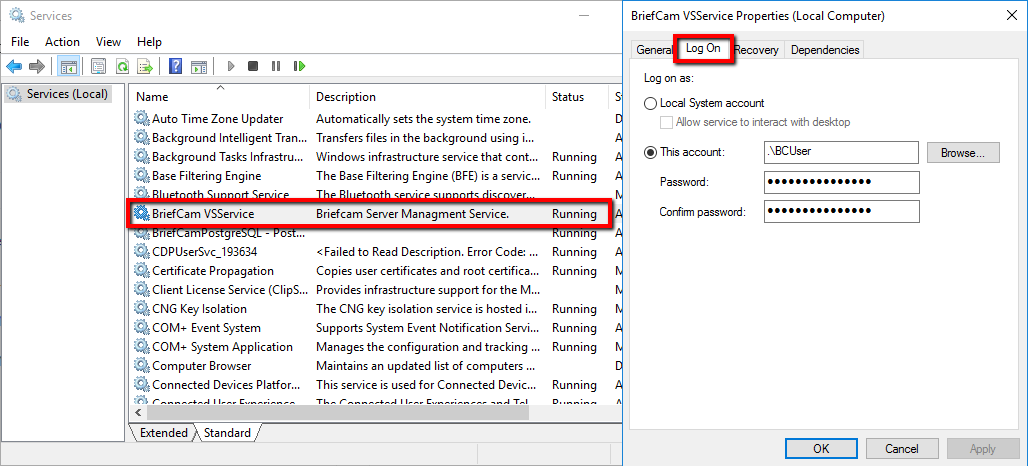
Task: Click gear icon of COM+ System Application
Action: [142, 347]
